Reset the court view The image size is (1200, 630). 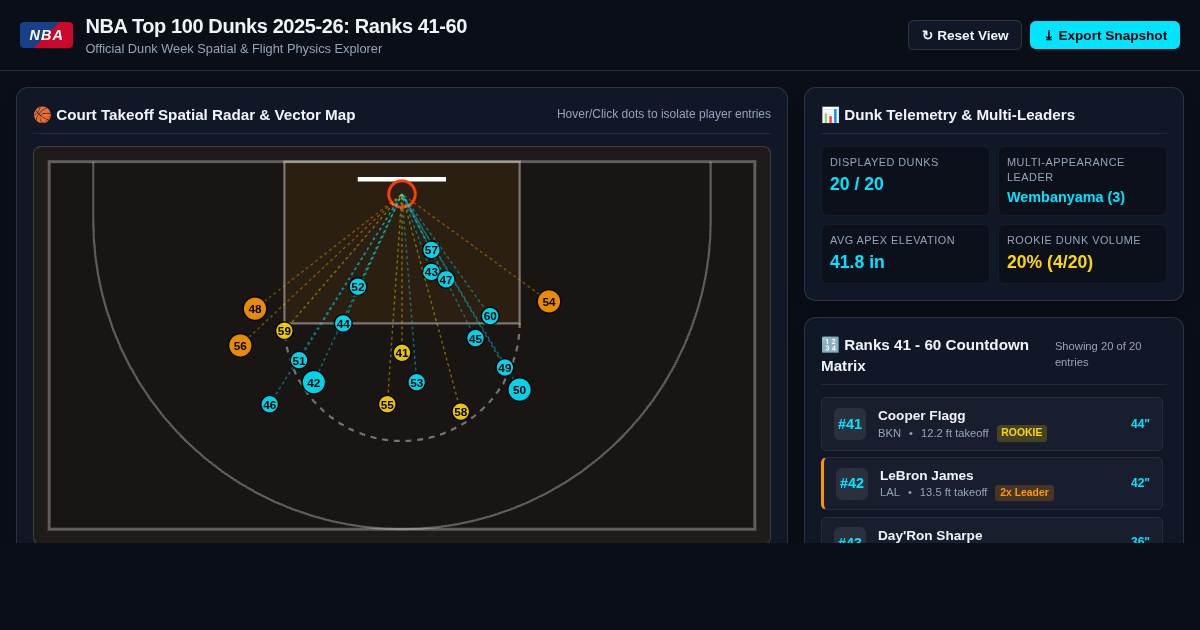click(965, 35)
